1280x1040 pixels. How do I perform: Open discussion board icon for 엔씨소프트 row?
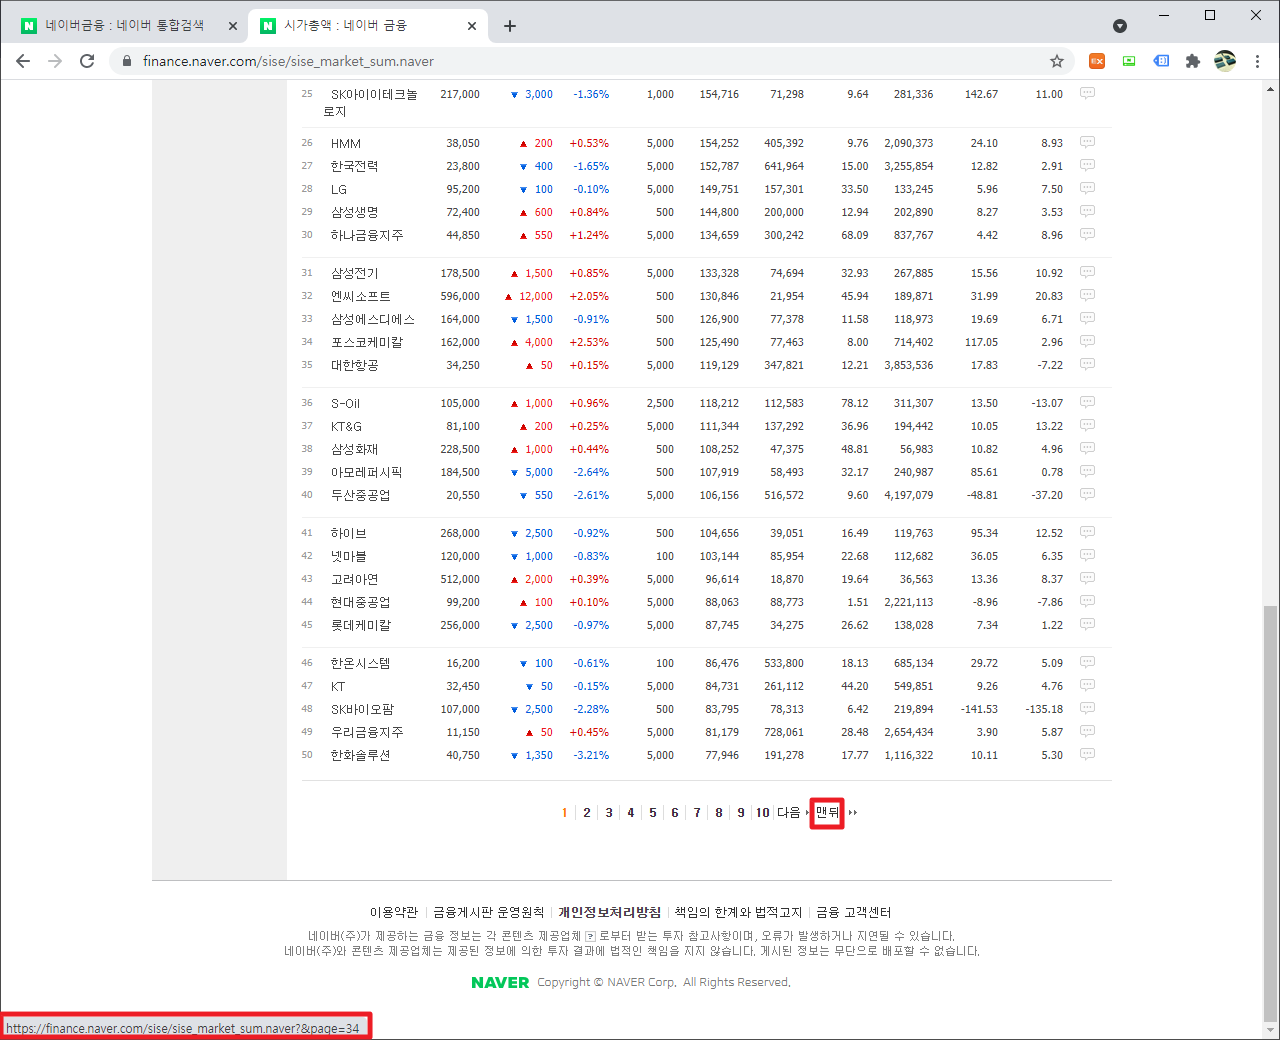(x=1087, y=295)
